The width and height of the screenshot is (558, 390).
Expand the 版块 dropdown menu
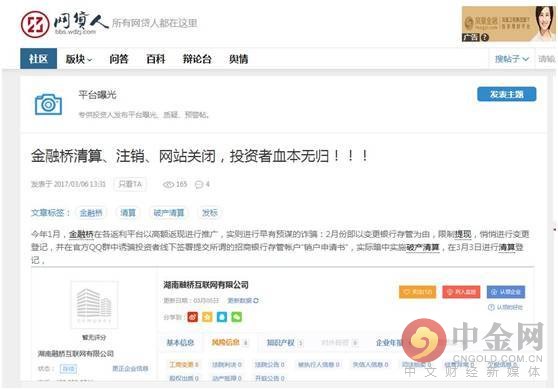point(79,59)
